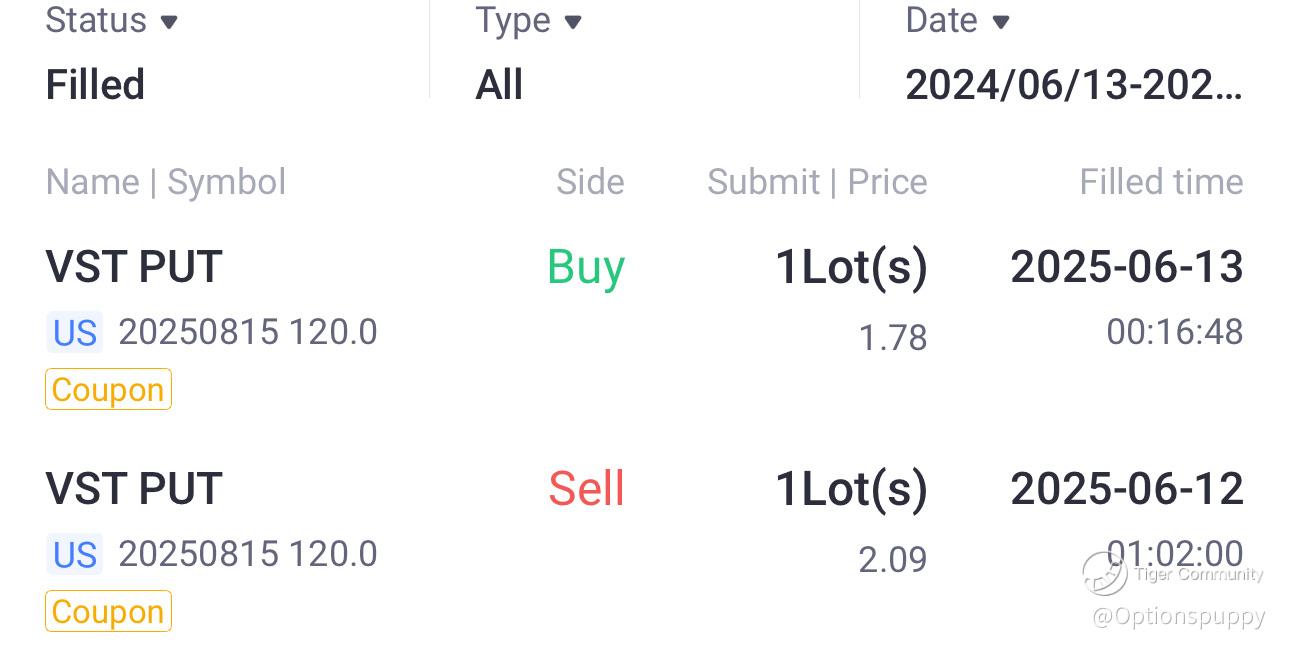Click the Date dropdown arrow icon
The image size is (1290, 645).
1000,22
